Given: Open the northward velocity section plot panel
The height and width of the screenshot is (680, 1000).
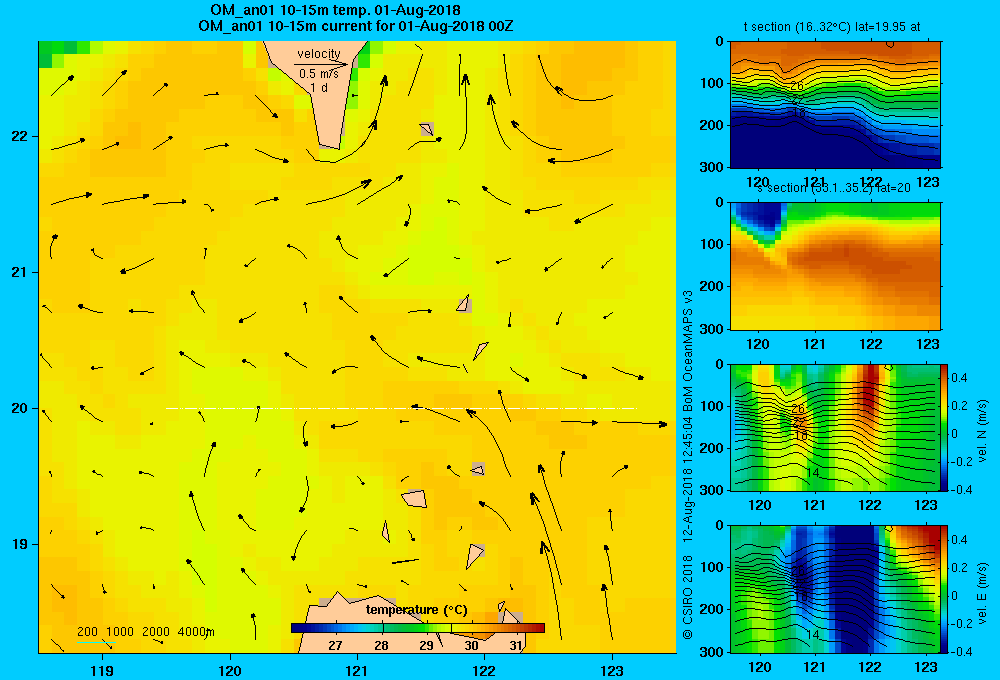Looking at the screenshot, I should point(835,427).
